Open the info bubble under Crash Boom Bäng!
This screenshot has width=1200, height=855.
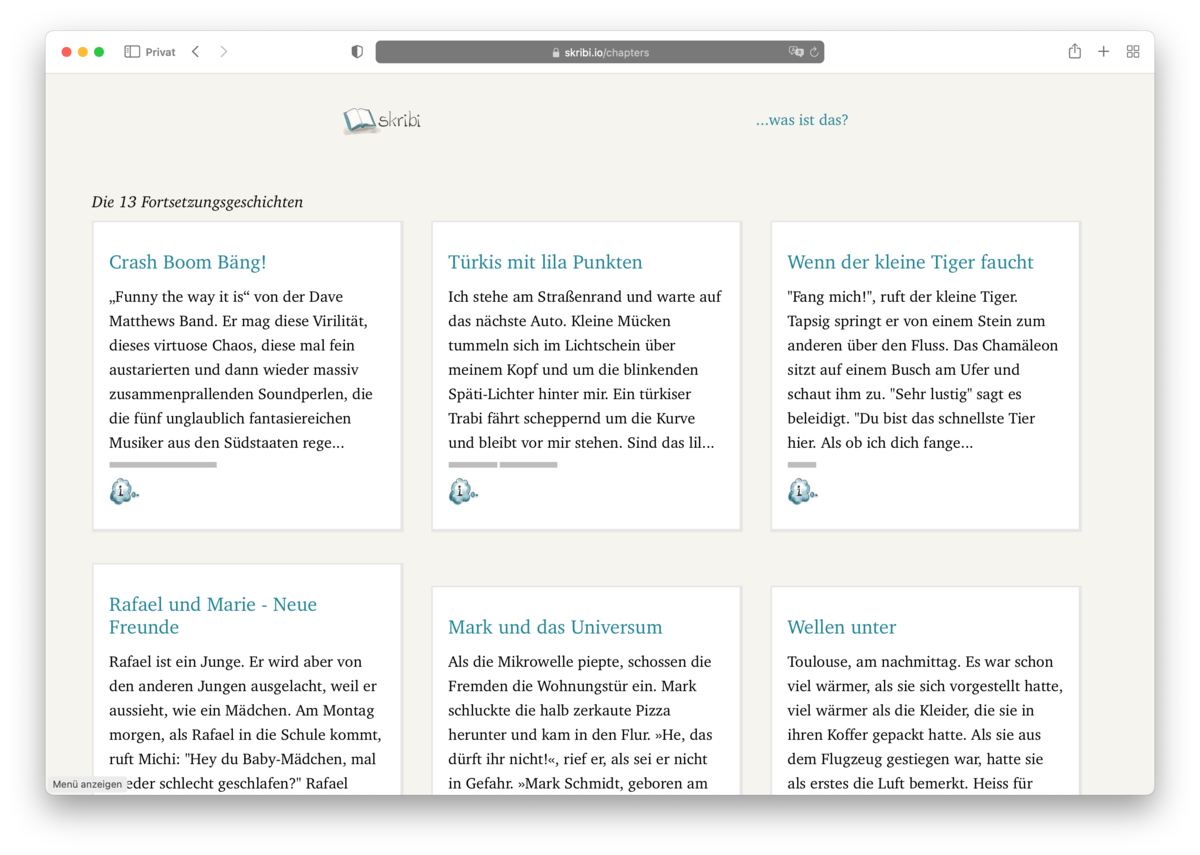pyautogui.click(x=123, y=491)
